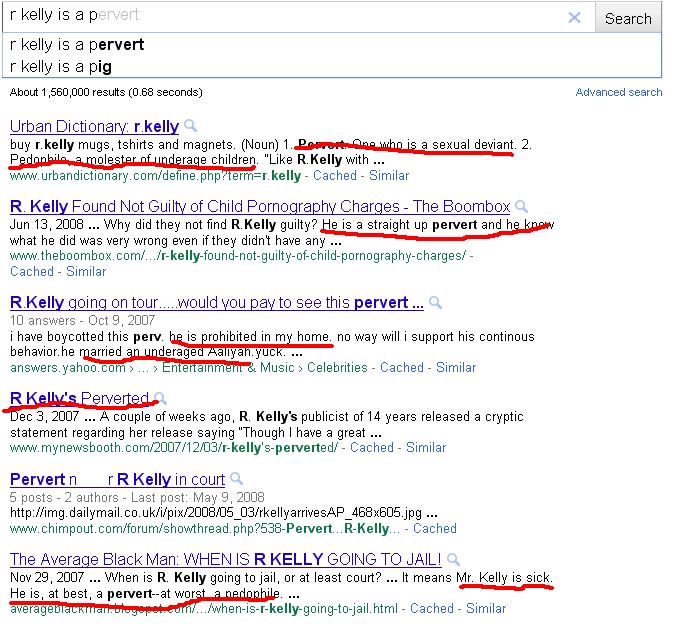Open Cached link for the urbandictionary.com result
The width and height of the screenshot is (691, 628).
tap(335, 175)
